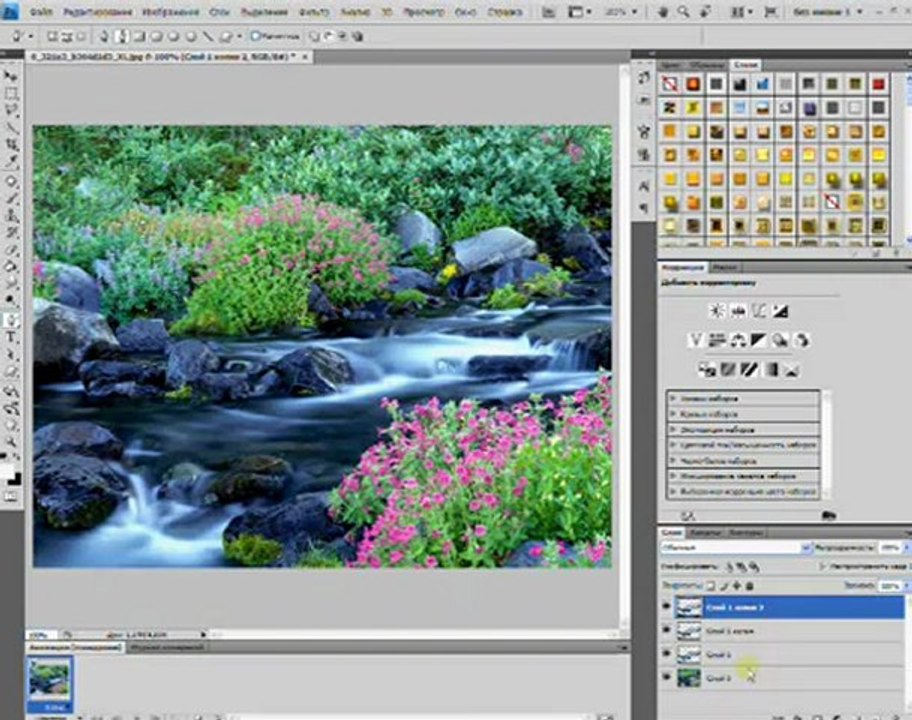
Task: Choose the Ellipse shape in options bar
Action: 173,36
